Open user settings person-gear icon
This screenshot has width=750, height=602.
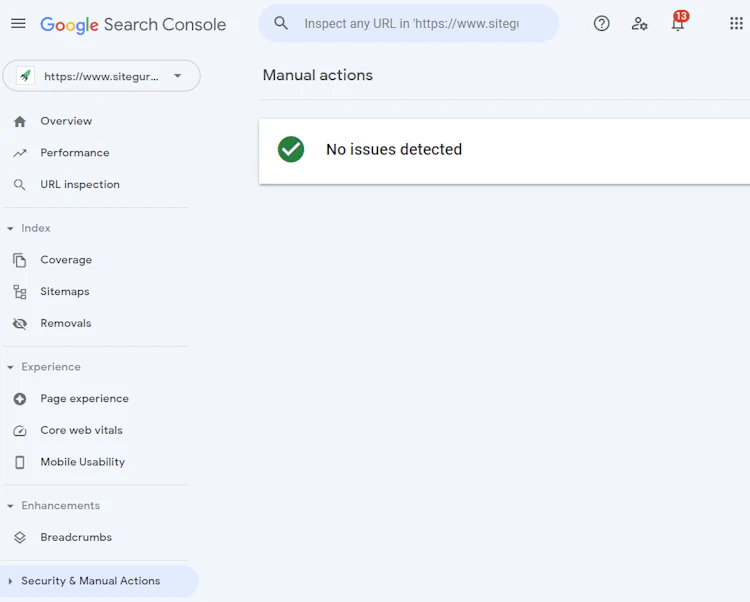639,23
